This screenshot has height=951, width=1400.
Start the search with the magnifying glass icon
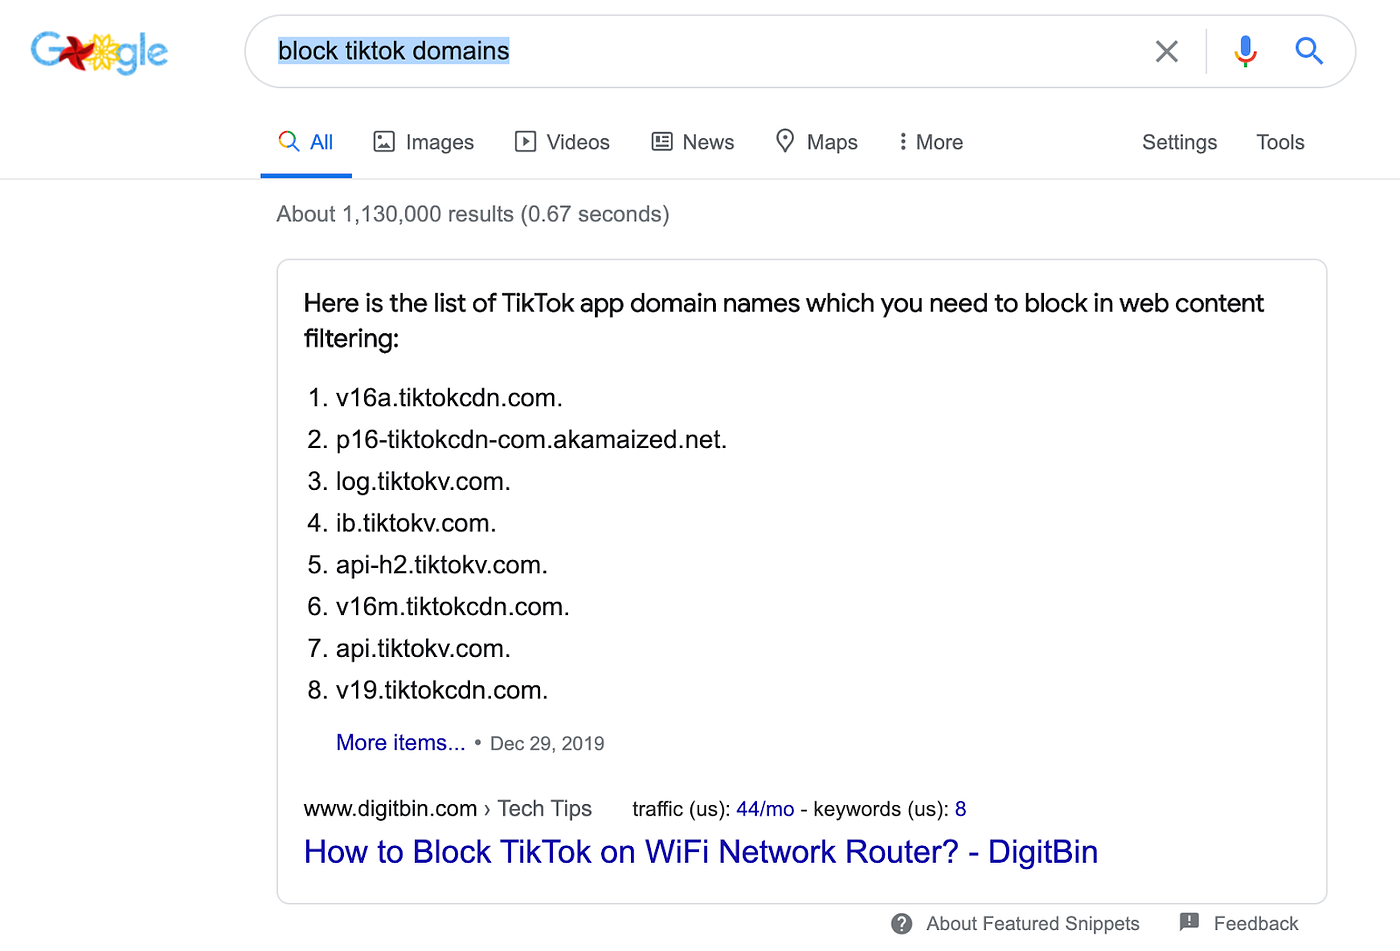(1308, 51)
